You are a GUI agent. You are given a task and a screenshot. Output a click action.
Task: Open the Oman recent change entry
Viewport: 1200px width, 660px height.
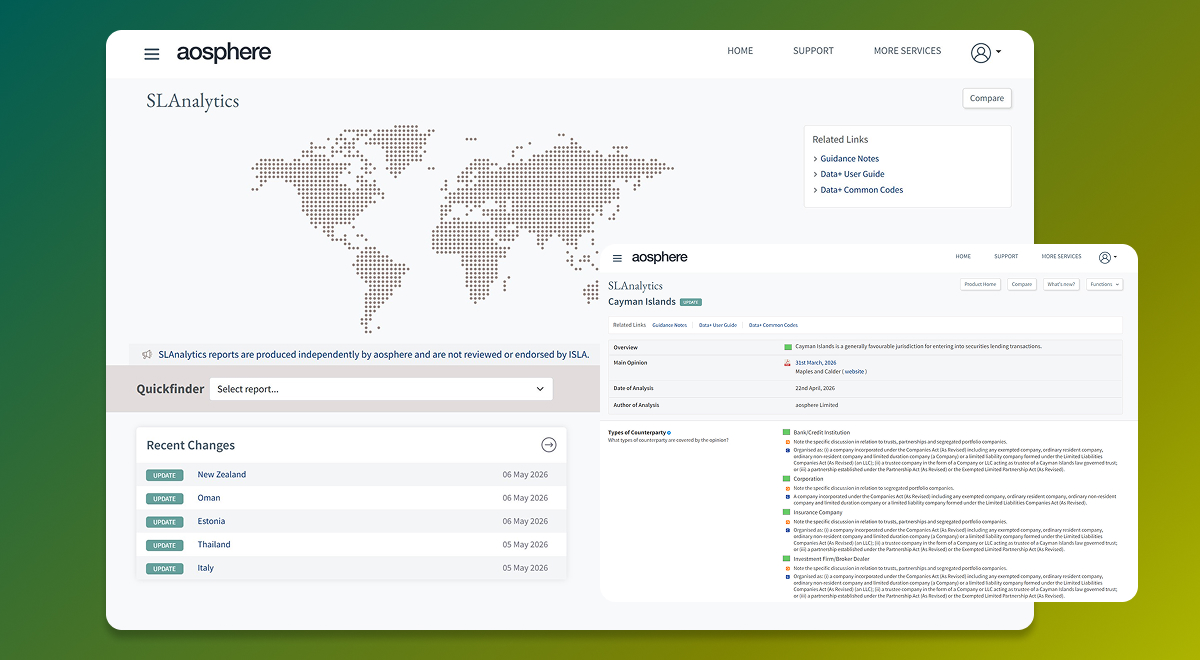click(209, 498)
